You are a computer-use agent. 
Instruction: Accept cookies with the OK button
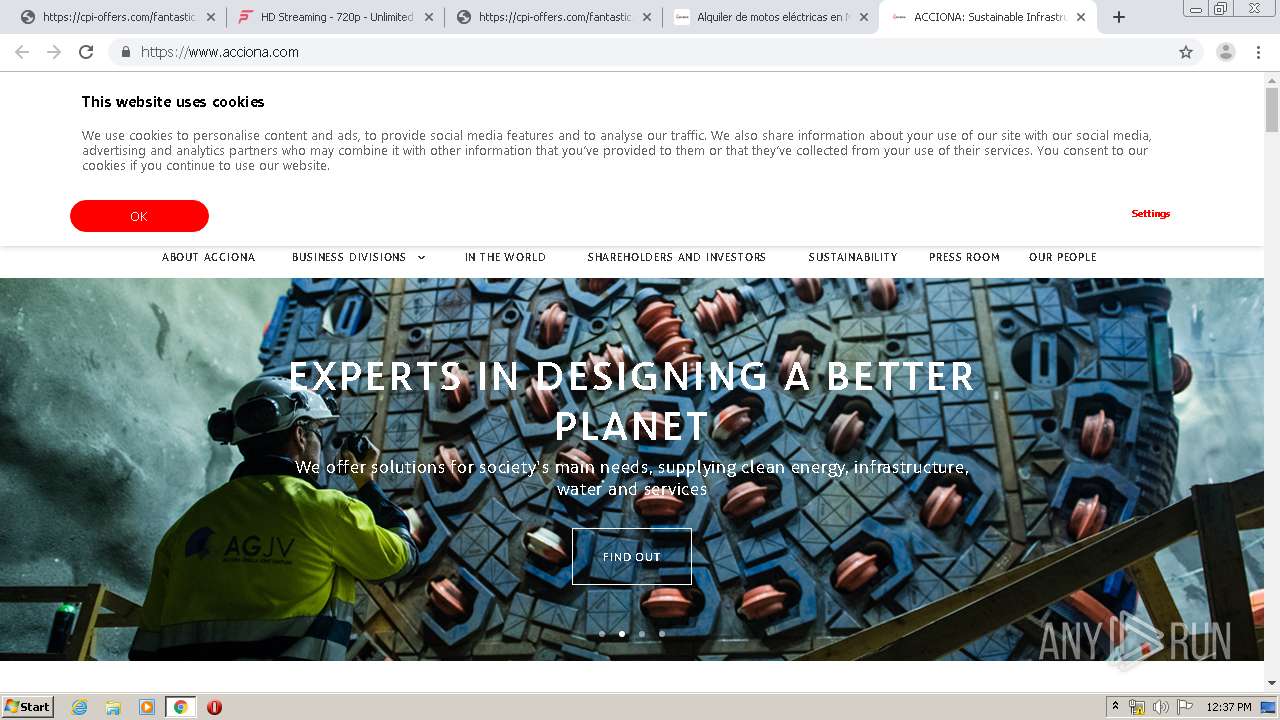coord(139,216)
